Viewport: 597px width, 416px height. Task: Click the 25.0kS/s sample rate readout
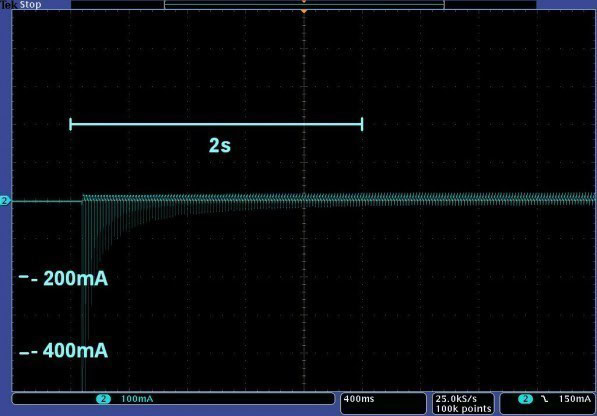[x=456, y=399]
